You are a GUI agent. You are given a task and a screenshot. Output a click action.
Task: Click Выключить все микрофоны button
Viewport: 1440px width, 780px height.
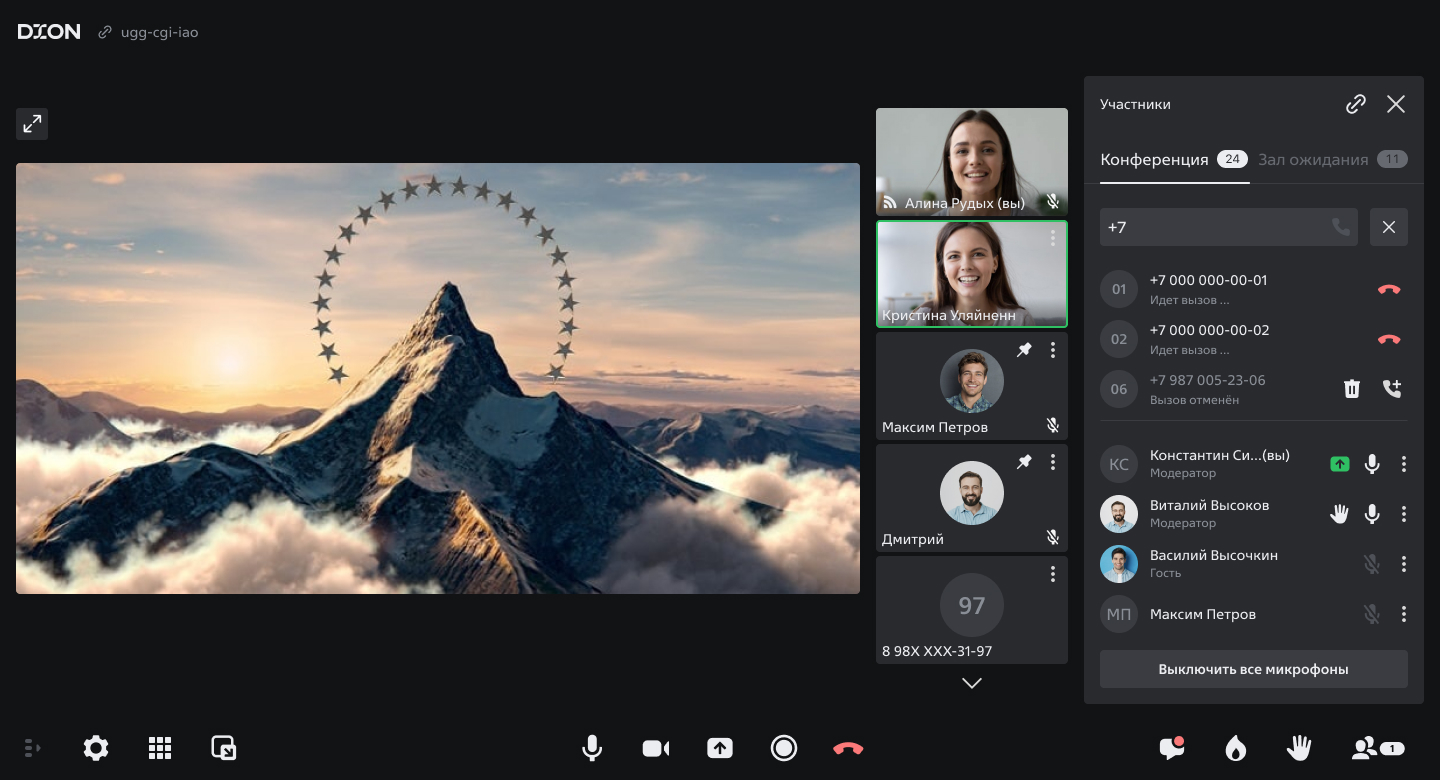click(1254, 669)
